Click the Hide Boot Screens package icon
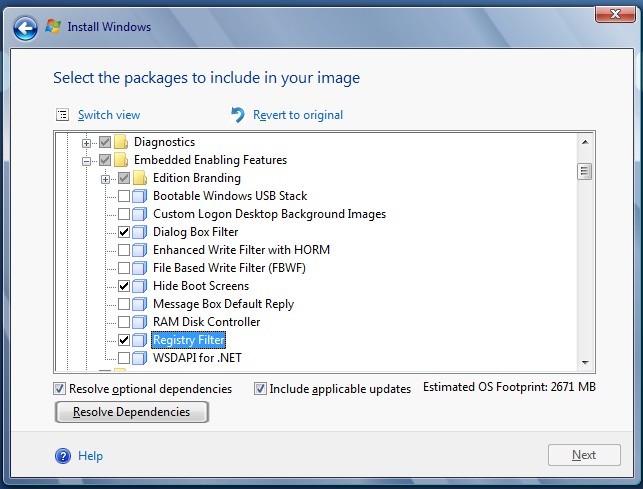 coord(140,286)
